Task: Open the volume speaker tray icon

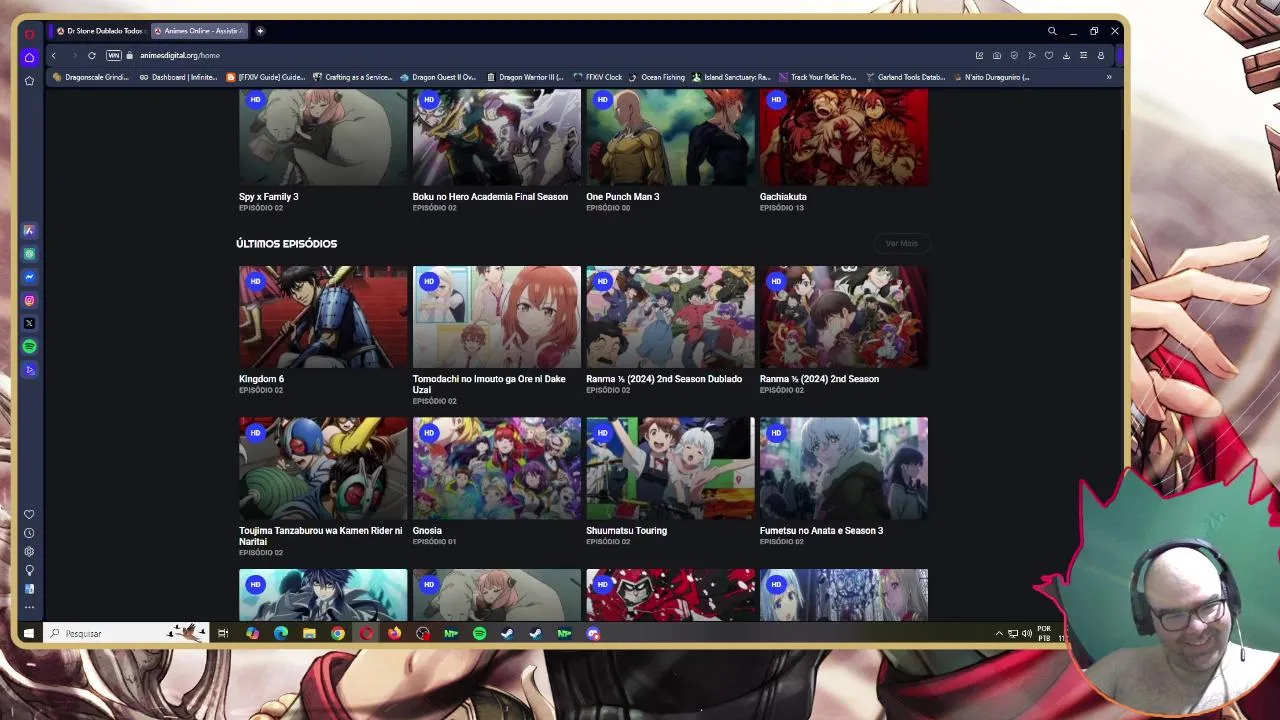Action: [x=1026, y=633]
